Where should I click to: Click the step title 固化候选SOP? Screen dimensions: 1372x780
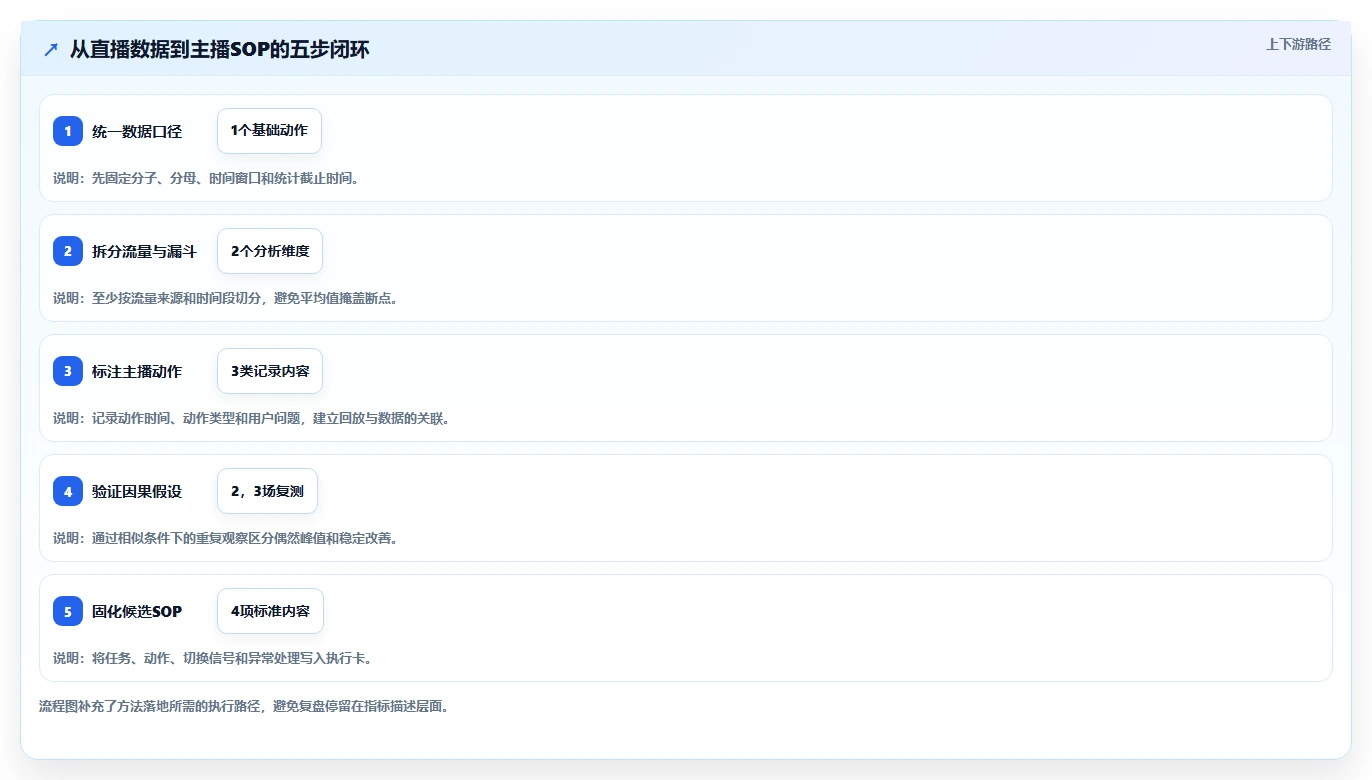(137, 611)
